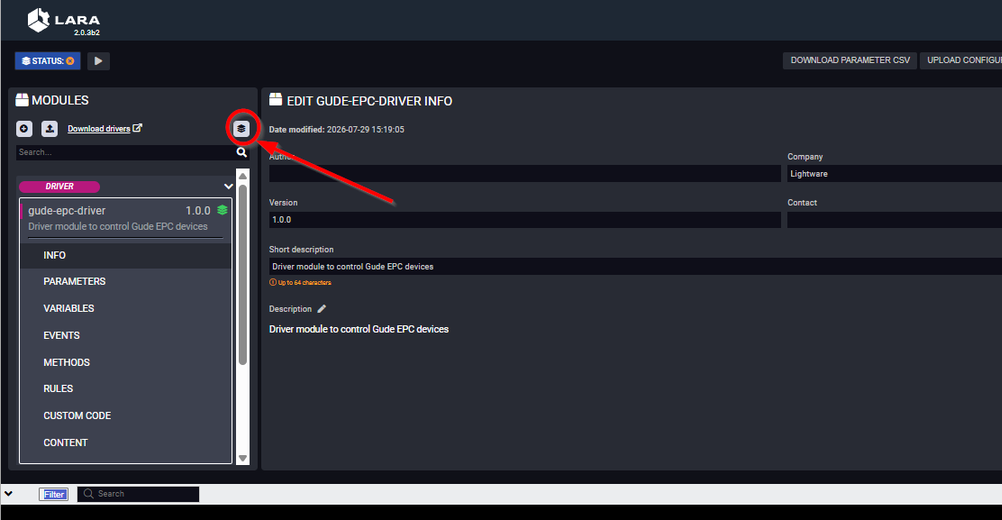Screen dimensions: 1002x520
Task: Open the Download drivers link
Action: pyautogui.click(x=105, y=128)
